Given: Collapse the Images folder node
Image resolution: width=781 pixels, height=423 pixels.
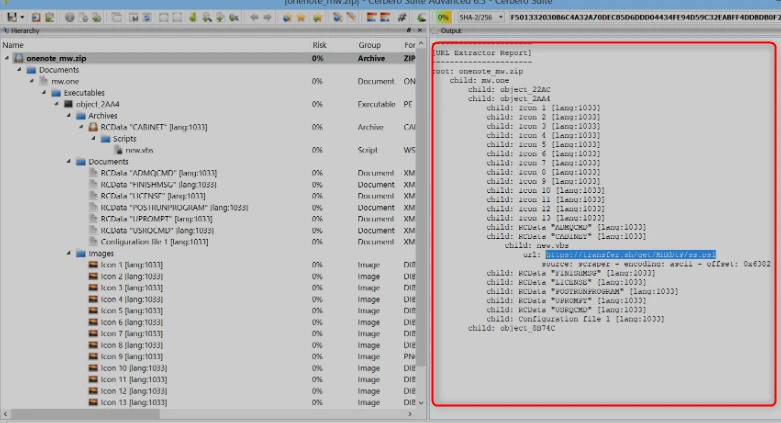Looking at the screenshot, I should tap(69, 253).
